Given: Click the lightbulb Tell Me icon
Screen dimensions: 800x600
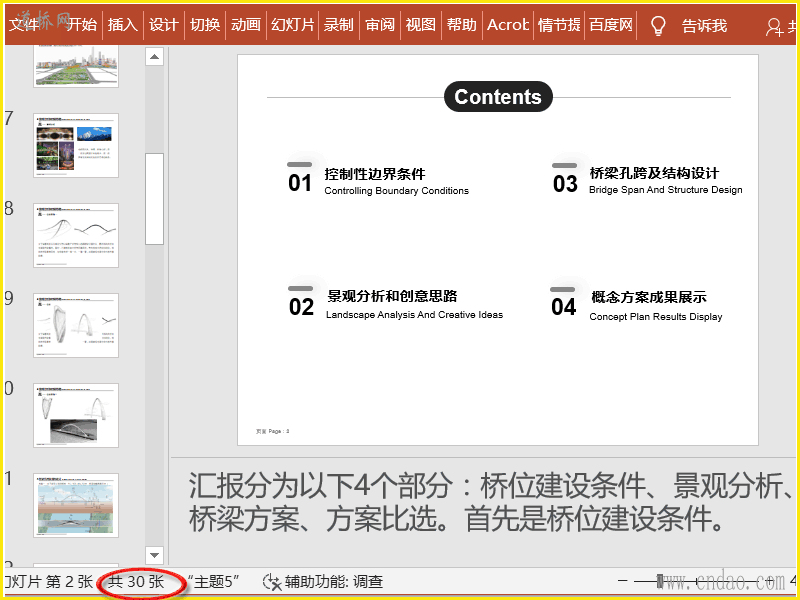Looking at the screenshot, I should 659,25.
